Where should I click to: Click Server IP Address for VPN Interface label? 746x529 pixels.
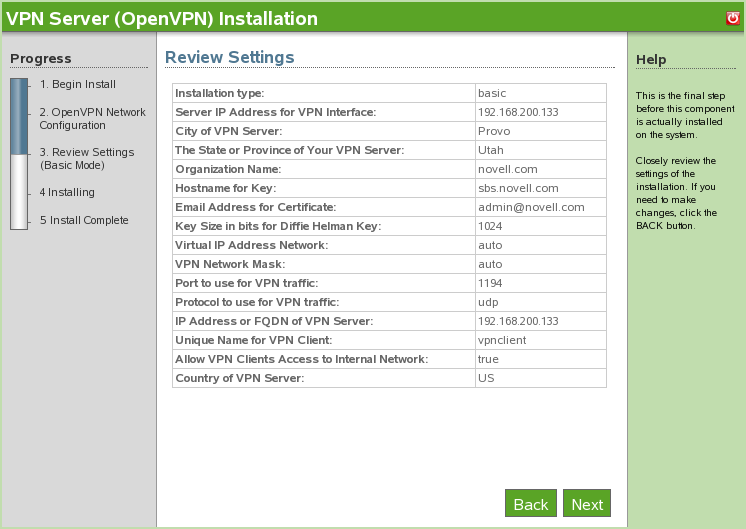click(275, 112)
